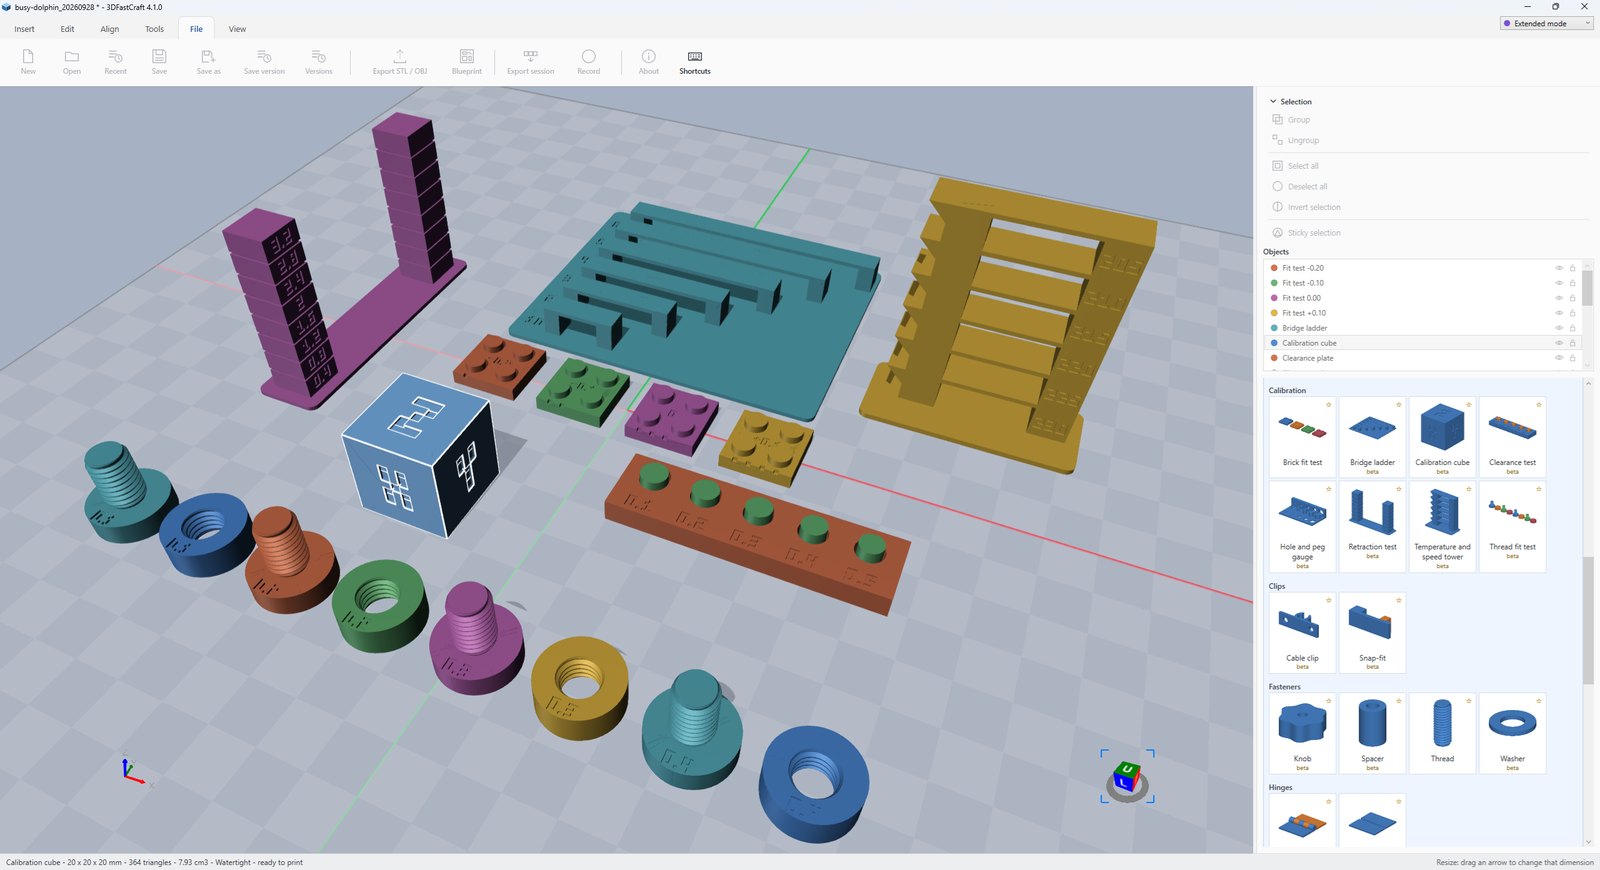
Task: Click the parts library vertical scrollbar
Action: pos(1588,620)
